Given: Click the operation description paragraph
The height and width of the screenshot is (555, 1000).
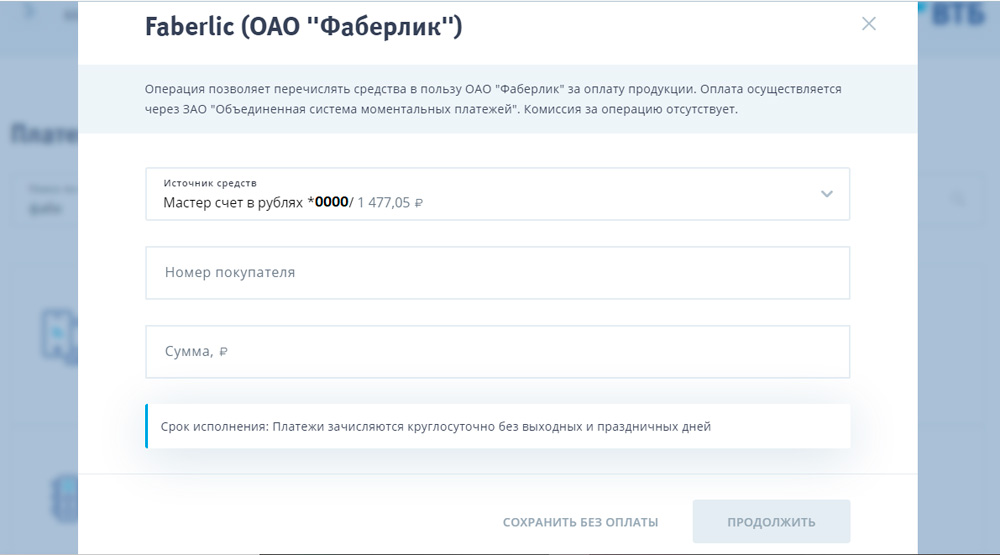Looking at the screenshot, I should tap(493, 99).
